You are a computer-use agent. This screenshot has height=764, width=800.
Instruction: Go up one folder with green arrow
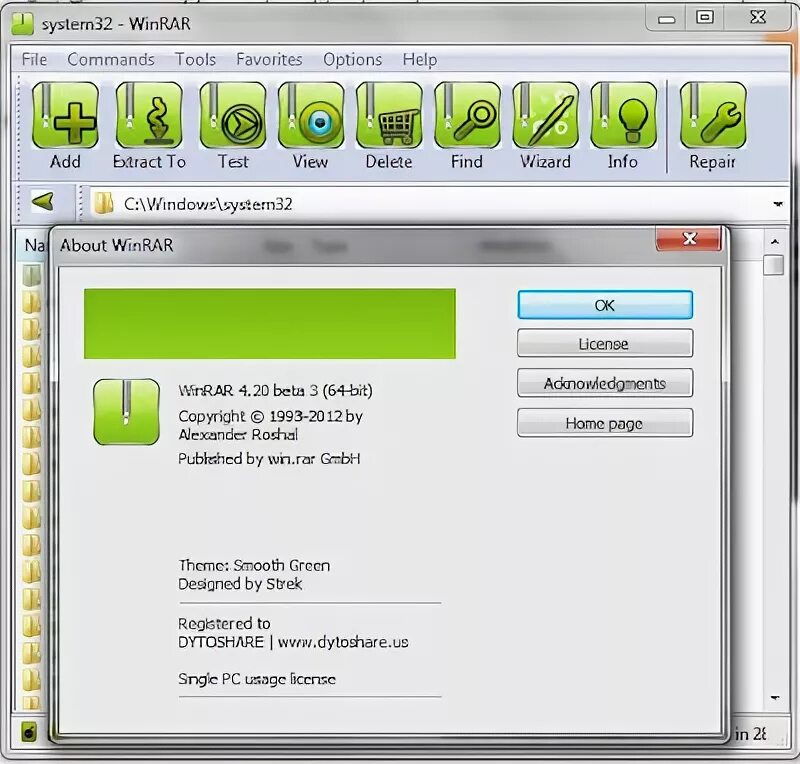[43, 202]
